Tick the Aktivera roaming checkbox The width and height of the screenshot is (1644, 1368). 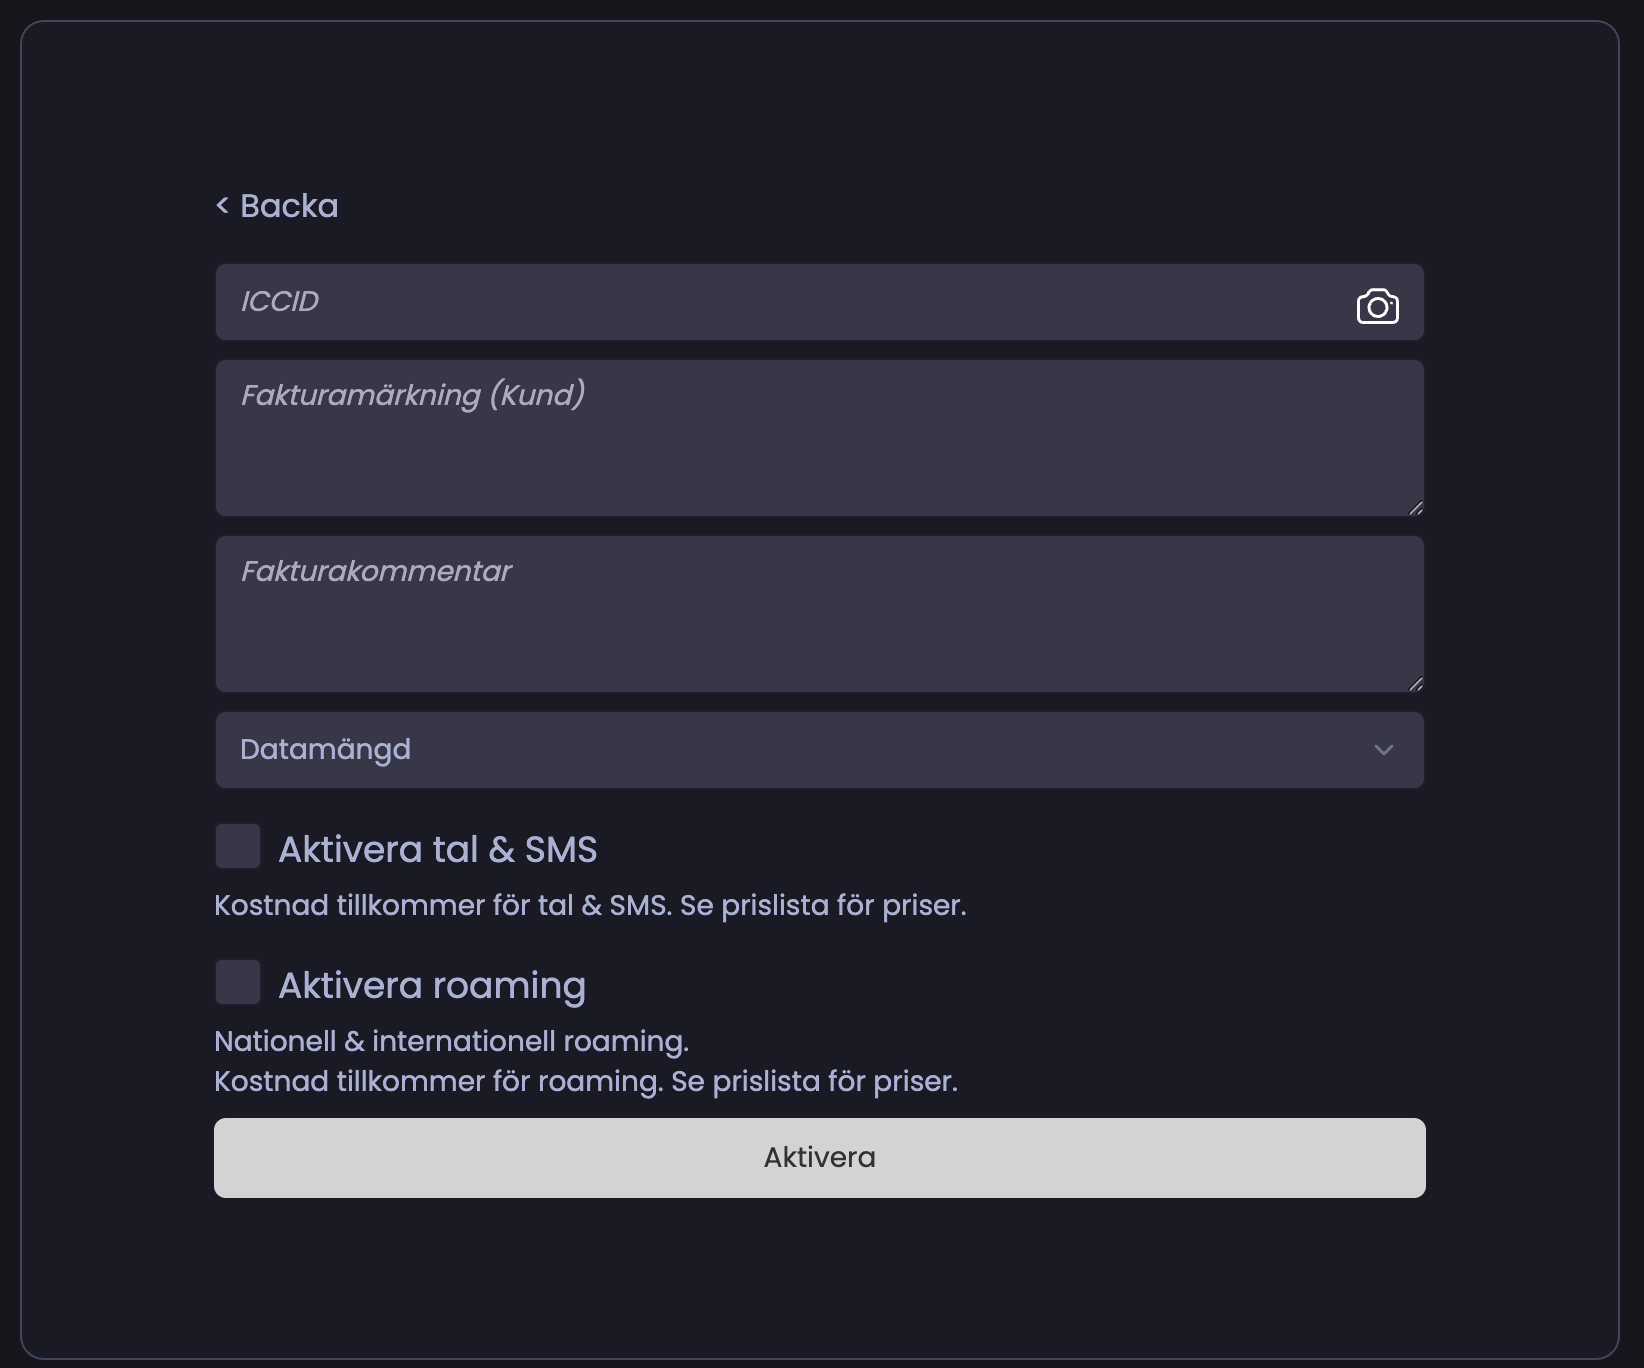(238, 983)
